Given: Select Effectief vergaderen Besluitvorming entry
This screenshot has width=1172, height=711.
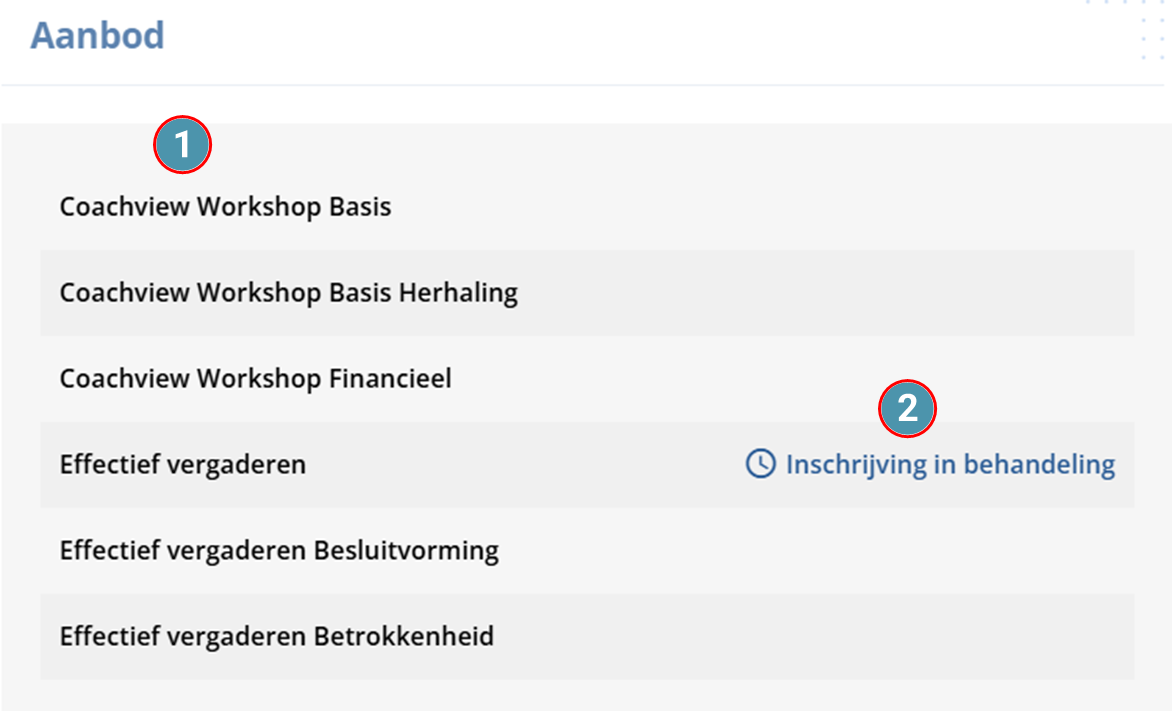Looking at the screenshot, I should (279, 550).
